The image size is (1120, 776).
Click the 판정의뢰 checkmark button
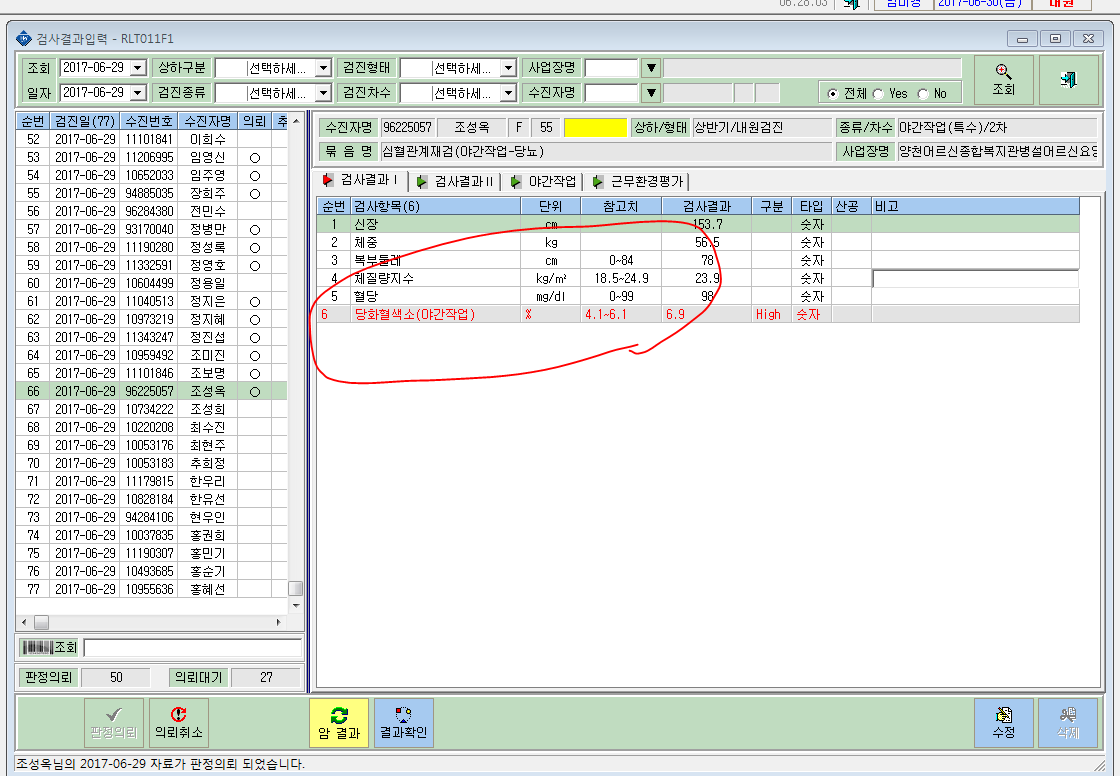click(114, 722)
